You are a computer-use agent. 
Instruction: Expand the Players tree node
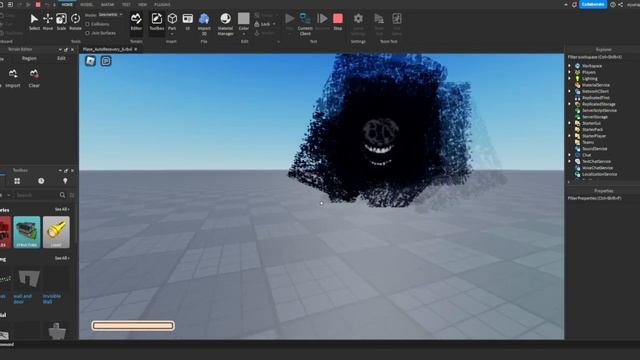(x=569, y=72)
